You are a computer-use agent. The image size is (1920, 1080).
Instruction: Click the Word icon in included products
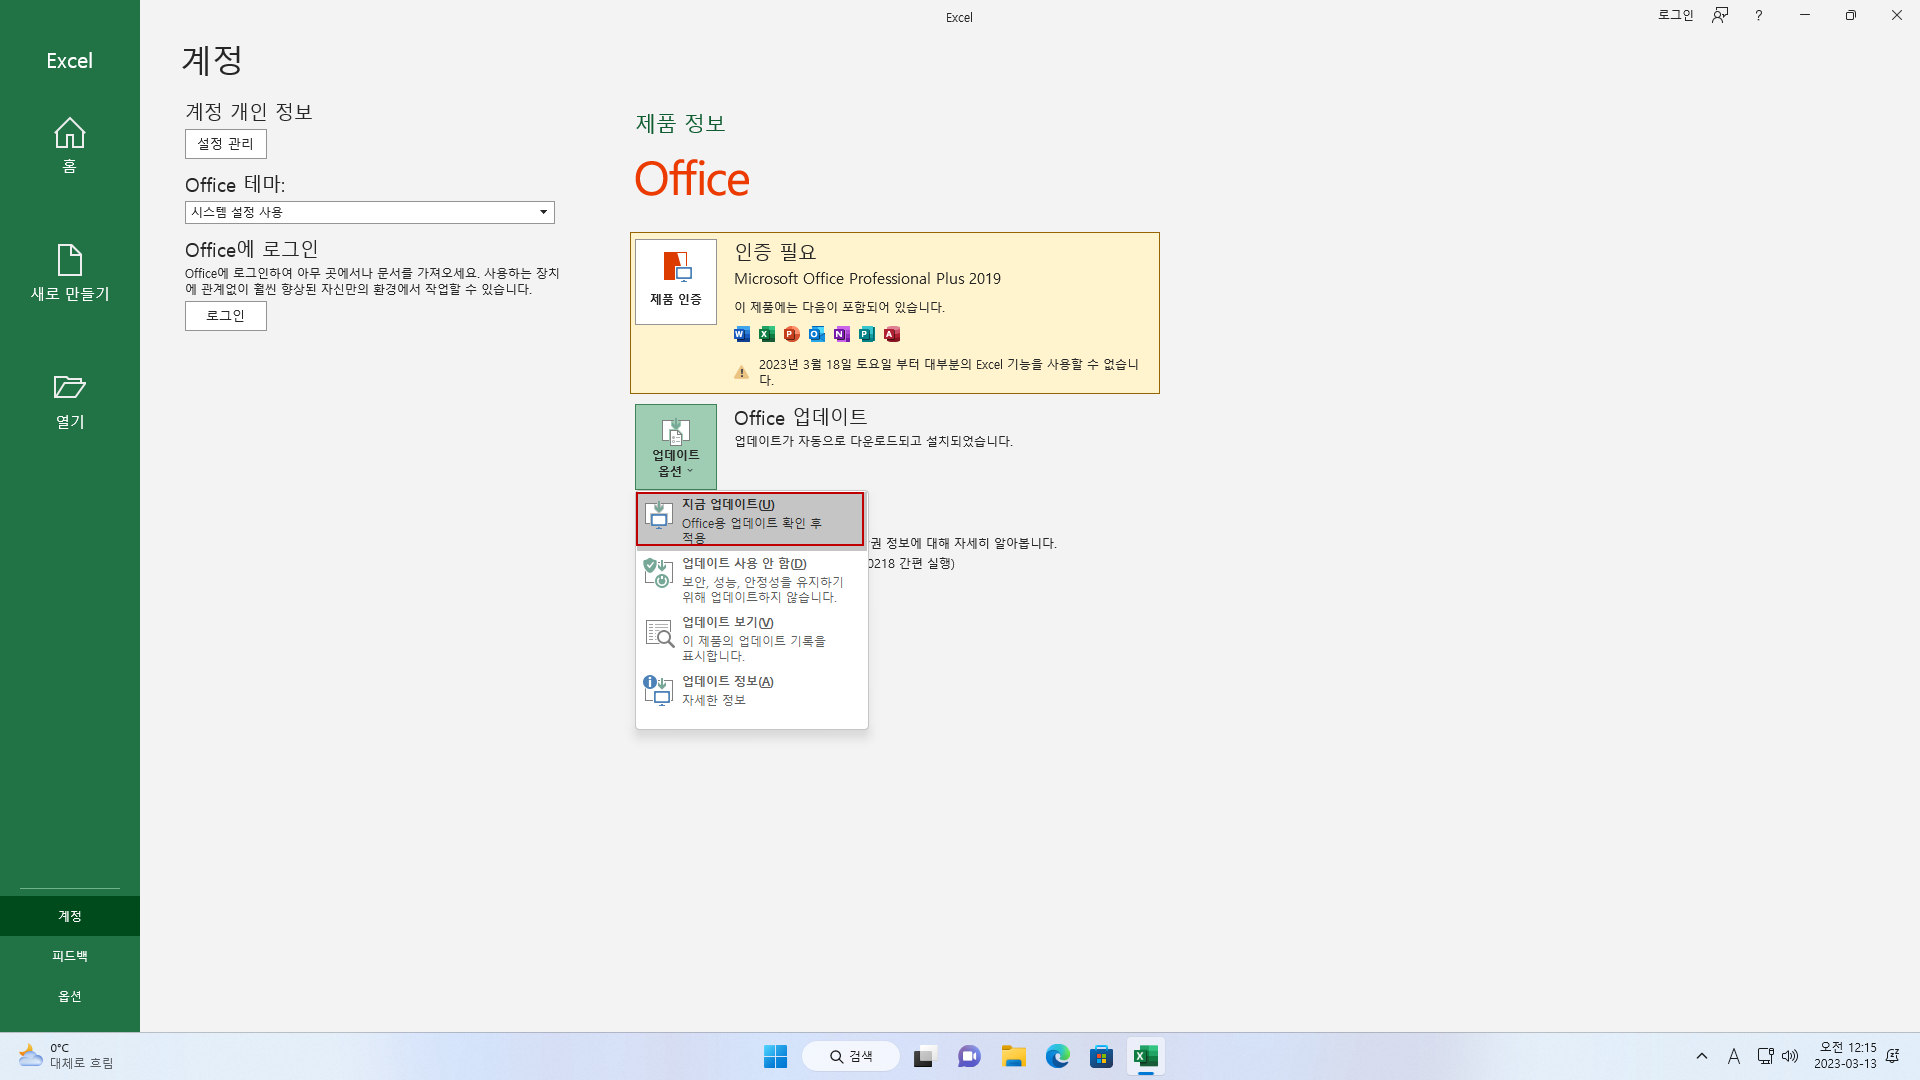[741, 334]
